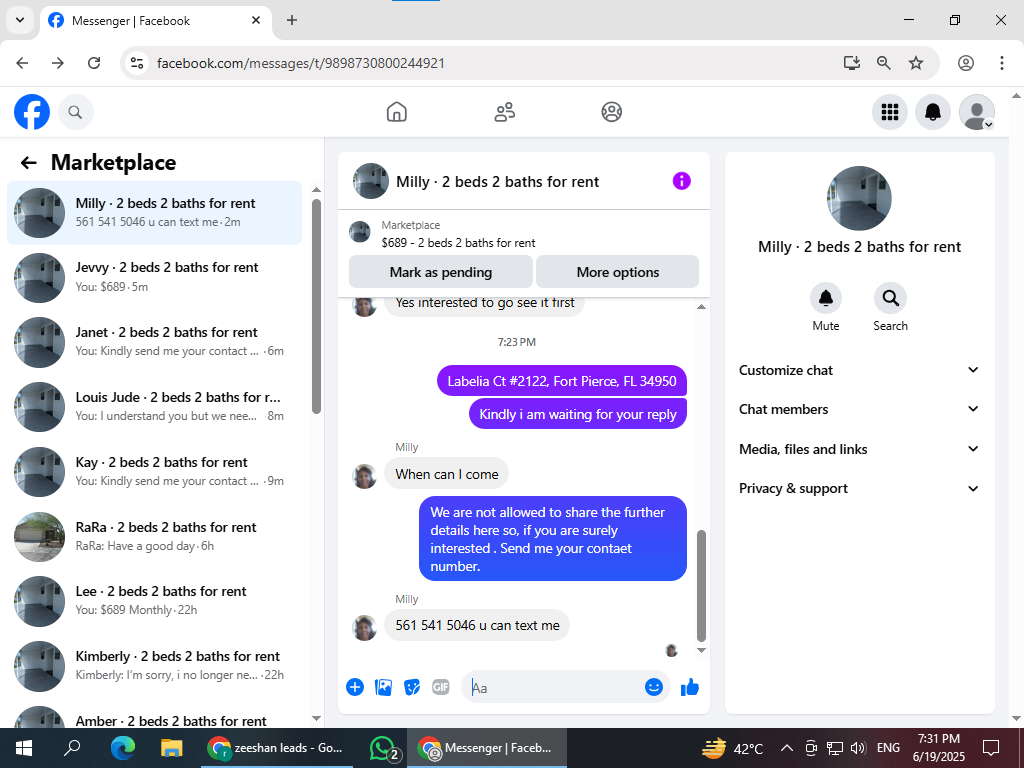Open the Facebook menu grid icon

coord(889,112)
